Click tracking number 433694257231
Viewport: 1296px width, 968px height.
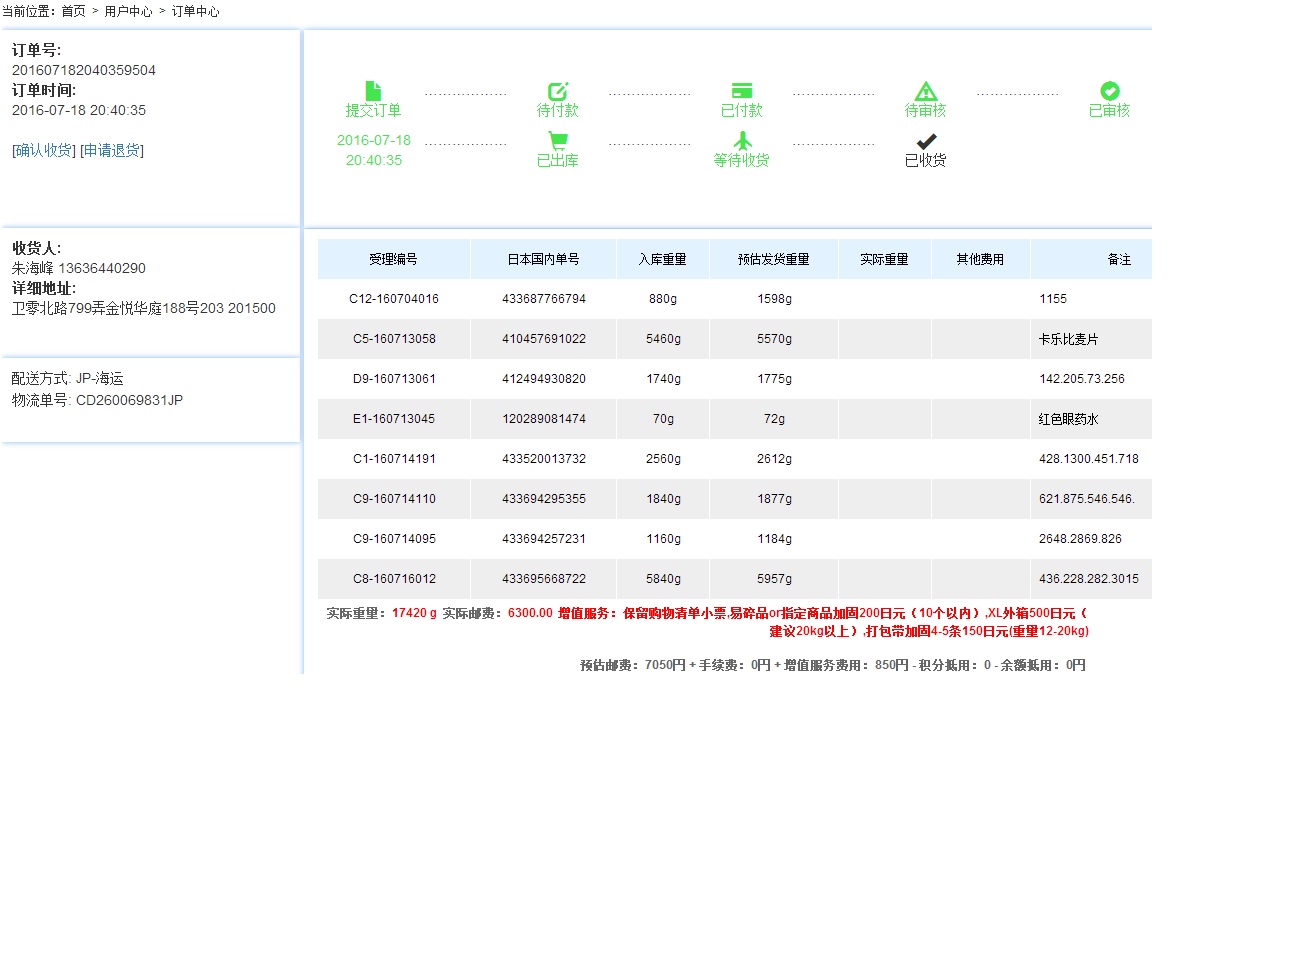tap(544, 539)
